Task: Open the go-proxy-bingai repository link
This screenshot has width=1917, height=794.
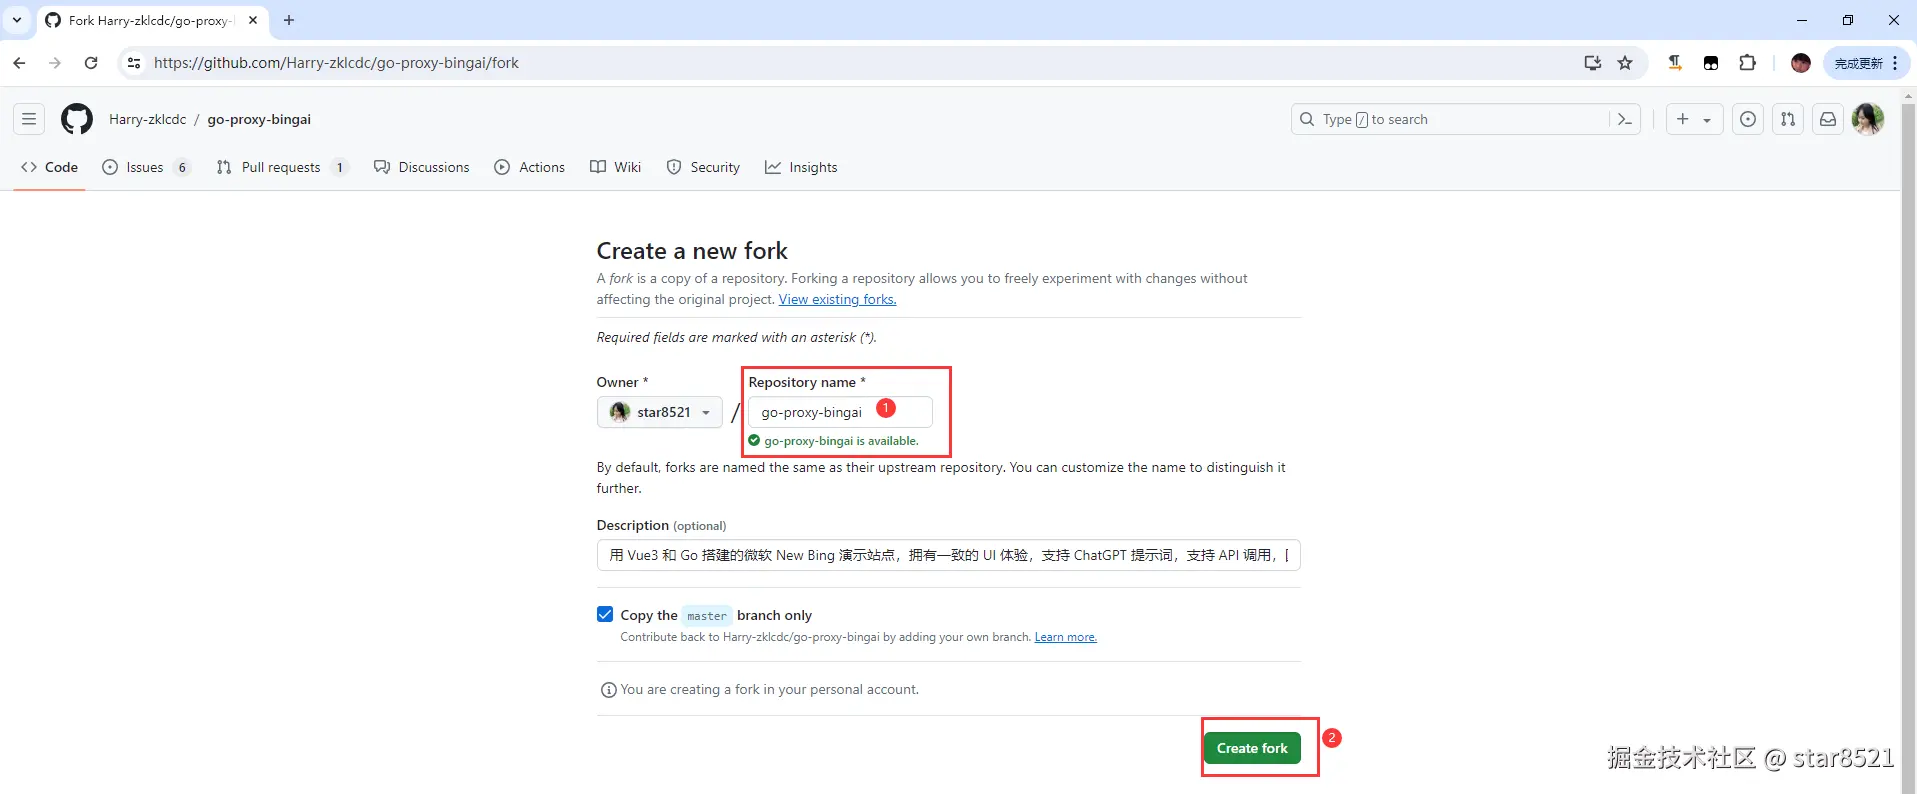Action: (x=259, y=119)
